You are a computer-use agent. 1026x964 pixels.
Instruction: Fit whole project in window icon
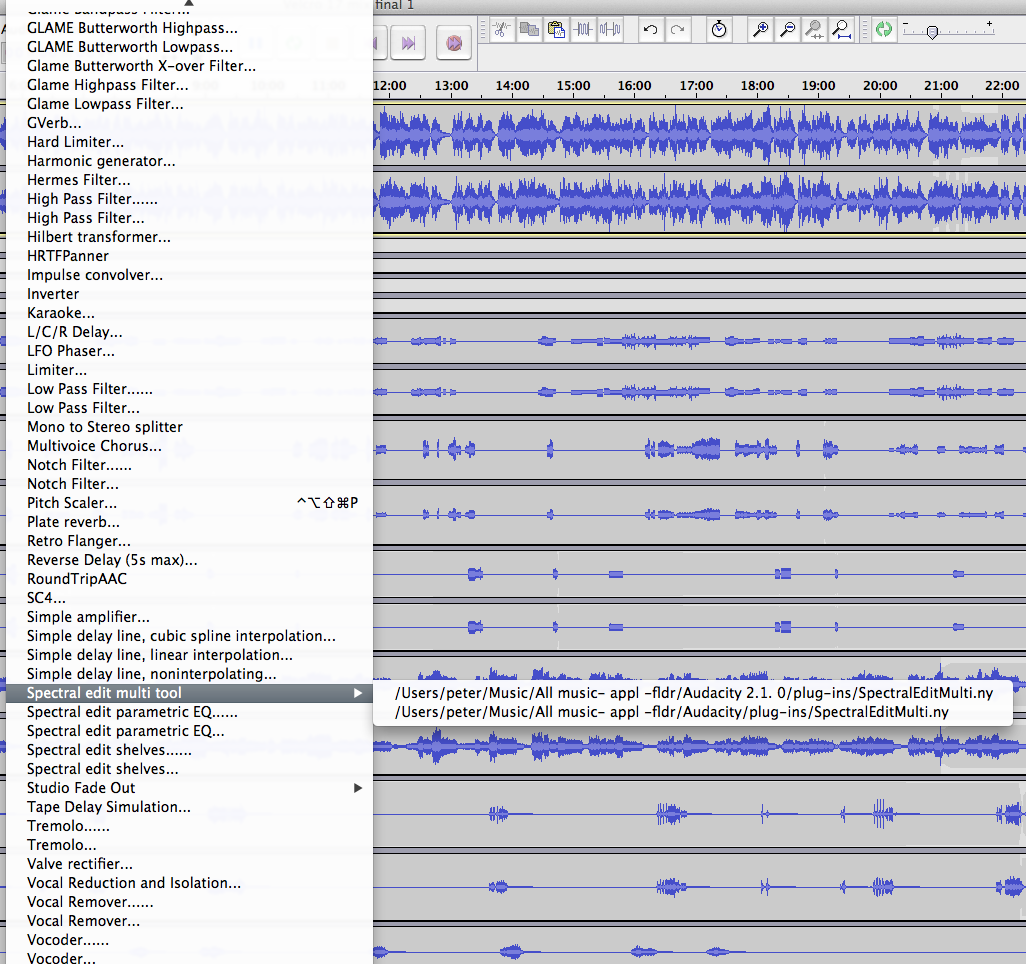click(x=841, y=29)
